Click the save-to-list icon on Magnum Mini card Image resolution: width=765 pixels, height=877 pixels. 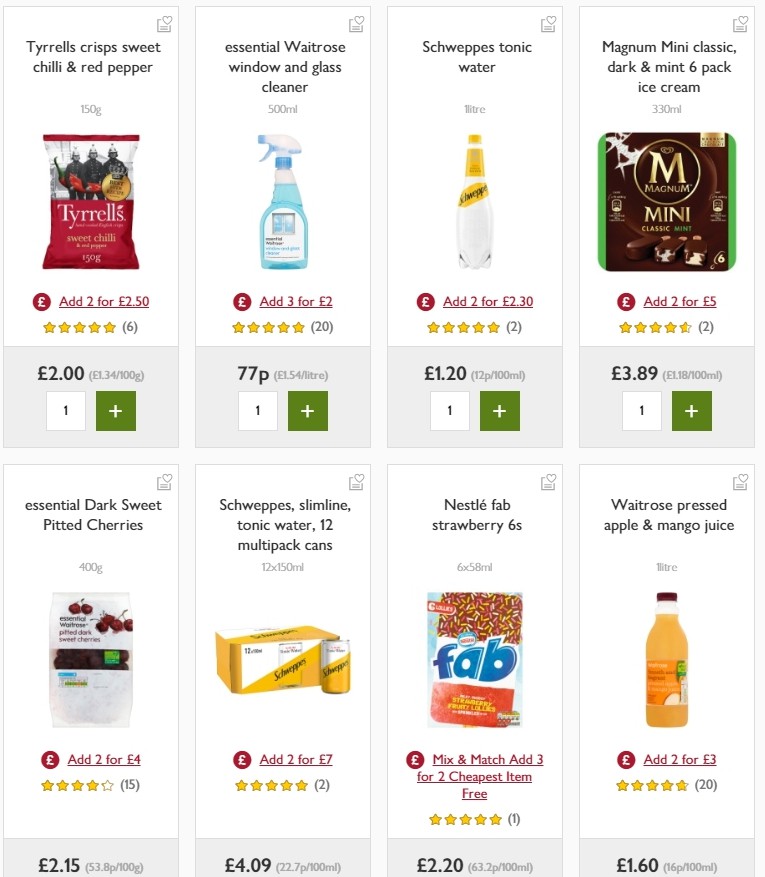coord(740,22)
